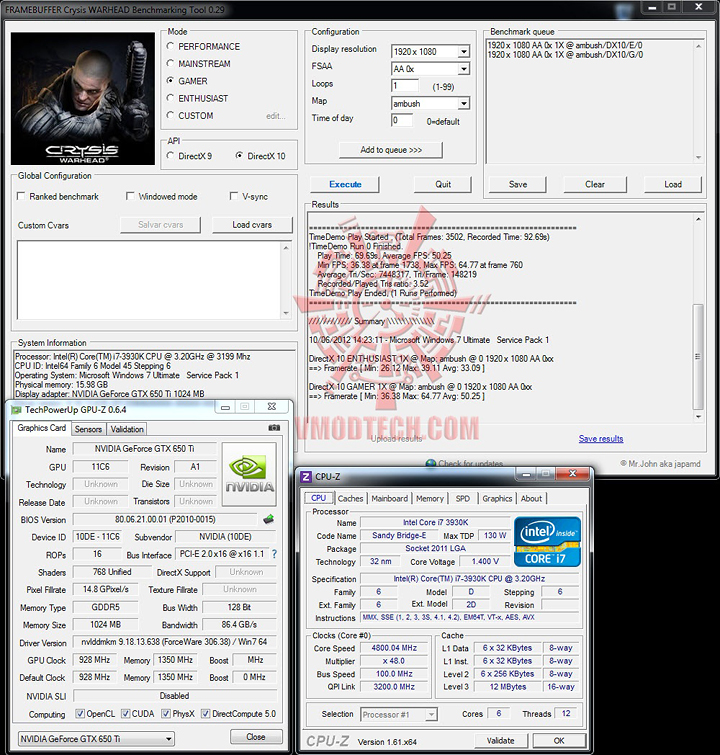
Task: Click the Intel Core i7 logo in CPU-Z
Action: (x=547, y=541)
